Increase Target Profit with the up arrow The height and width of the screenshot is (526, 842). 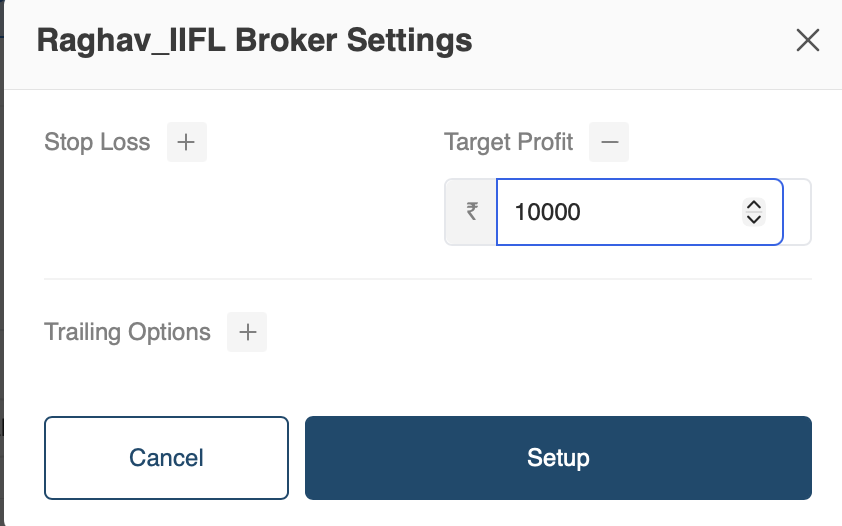[x=754, y=205]
